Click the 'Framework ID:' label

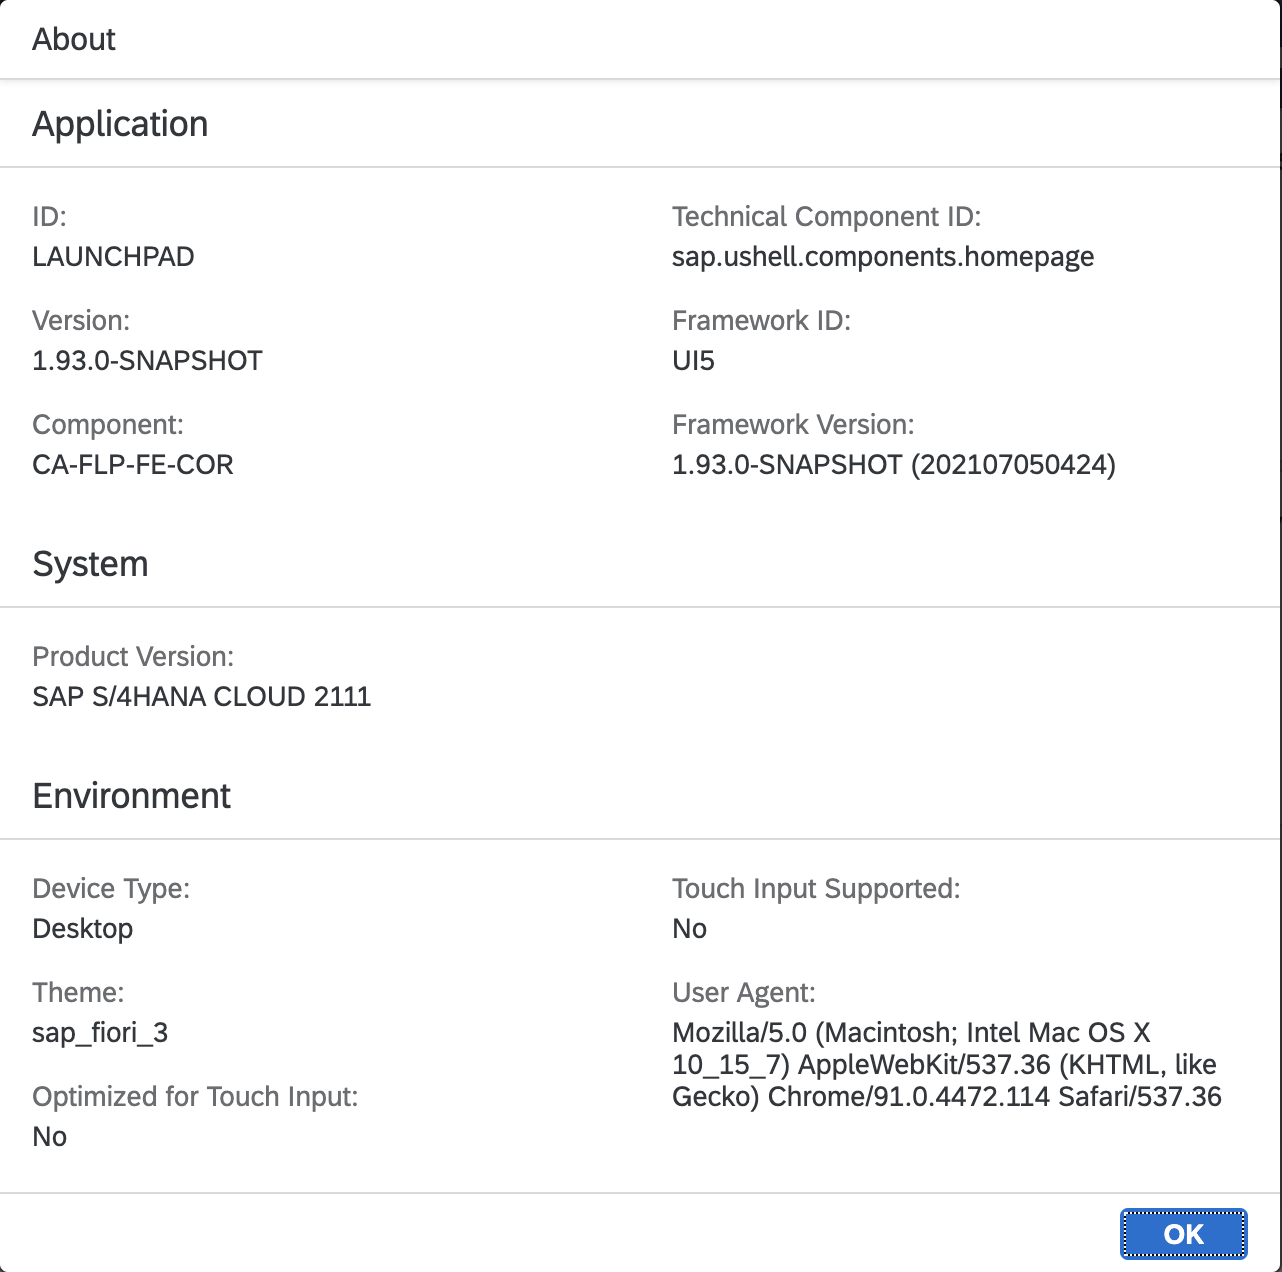(x=761, y=321)
